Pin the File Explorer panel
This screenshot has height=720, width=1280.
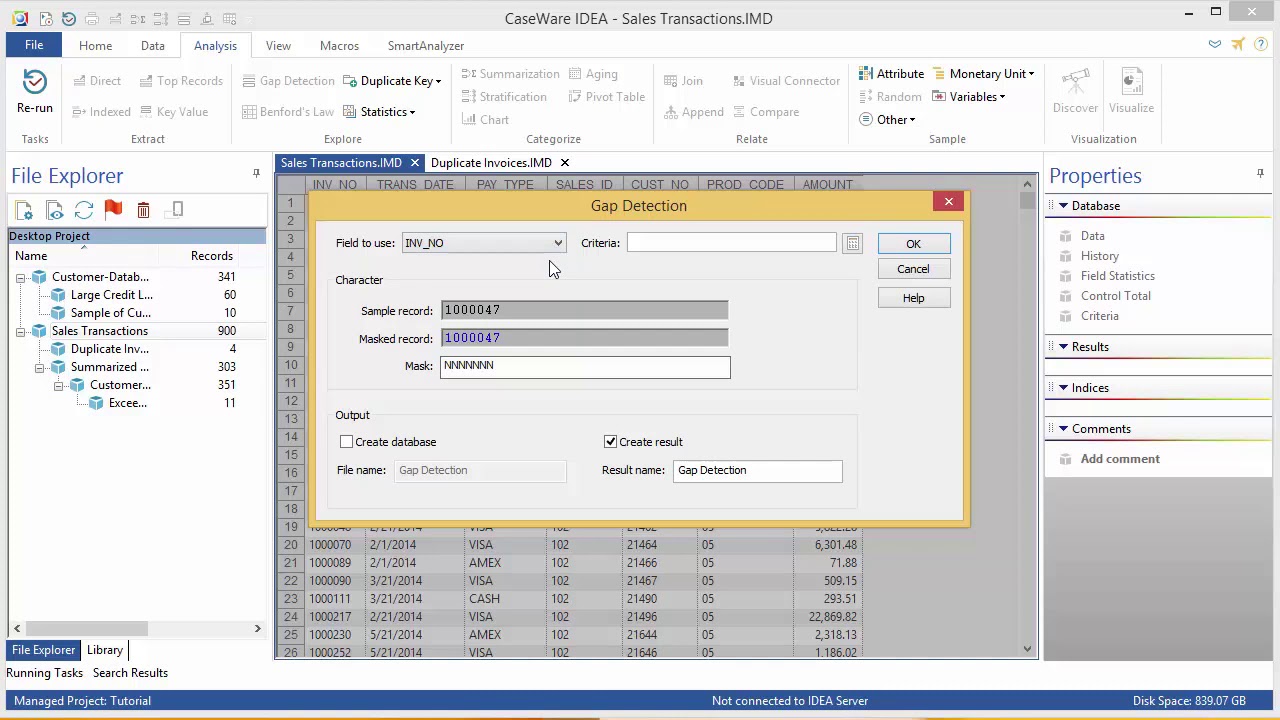click(256, 174)
